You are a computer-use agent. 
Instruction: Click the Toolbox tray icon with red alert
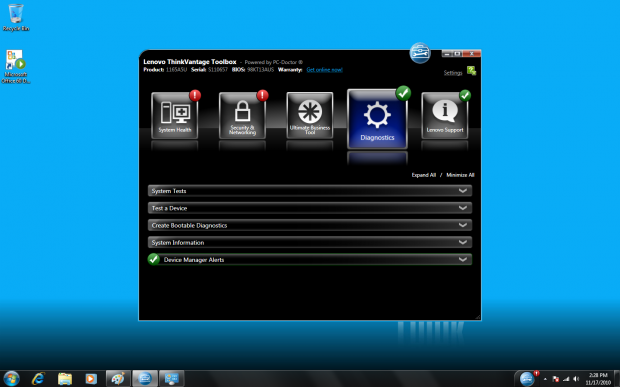pos(527,378)
